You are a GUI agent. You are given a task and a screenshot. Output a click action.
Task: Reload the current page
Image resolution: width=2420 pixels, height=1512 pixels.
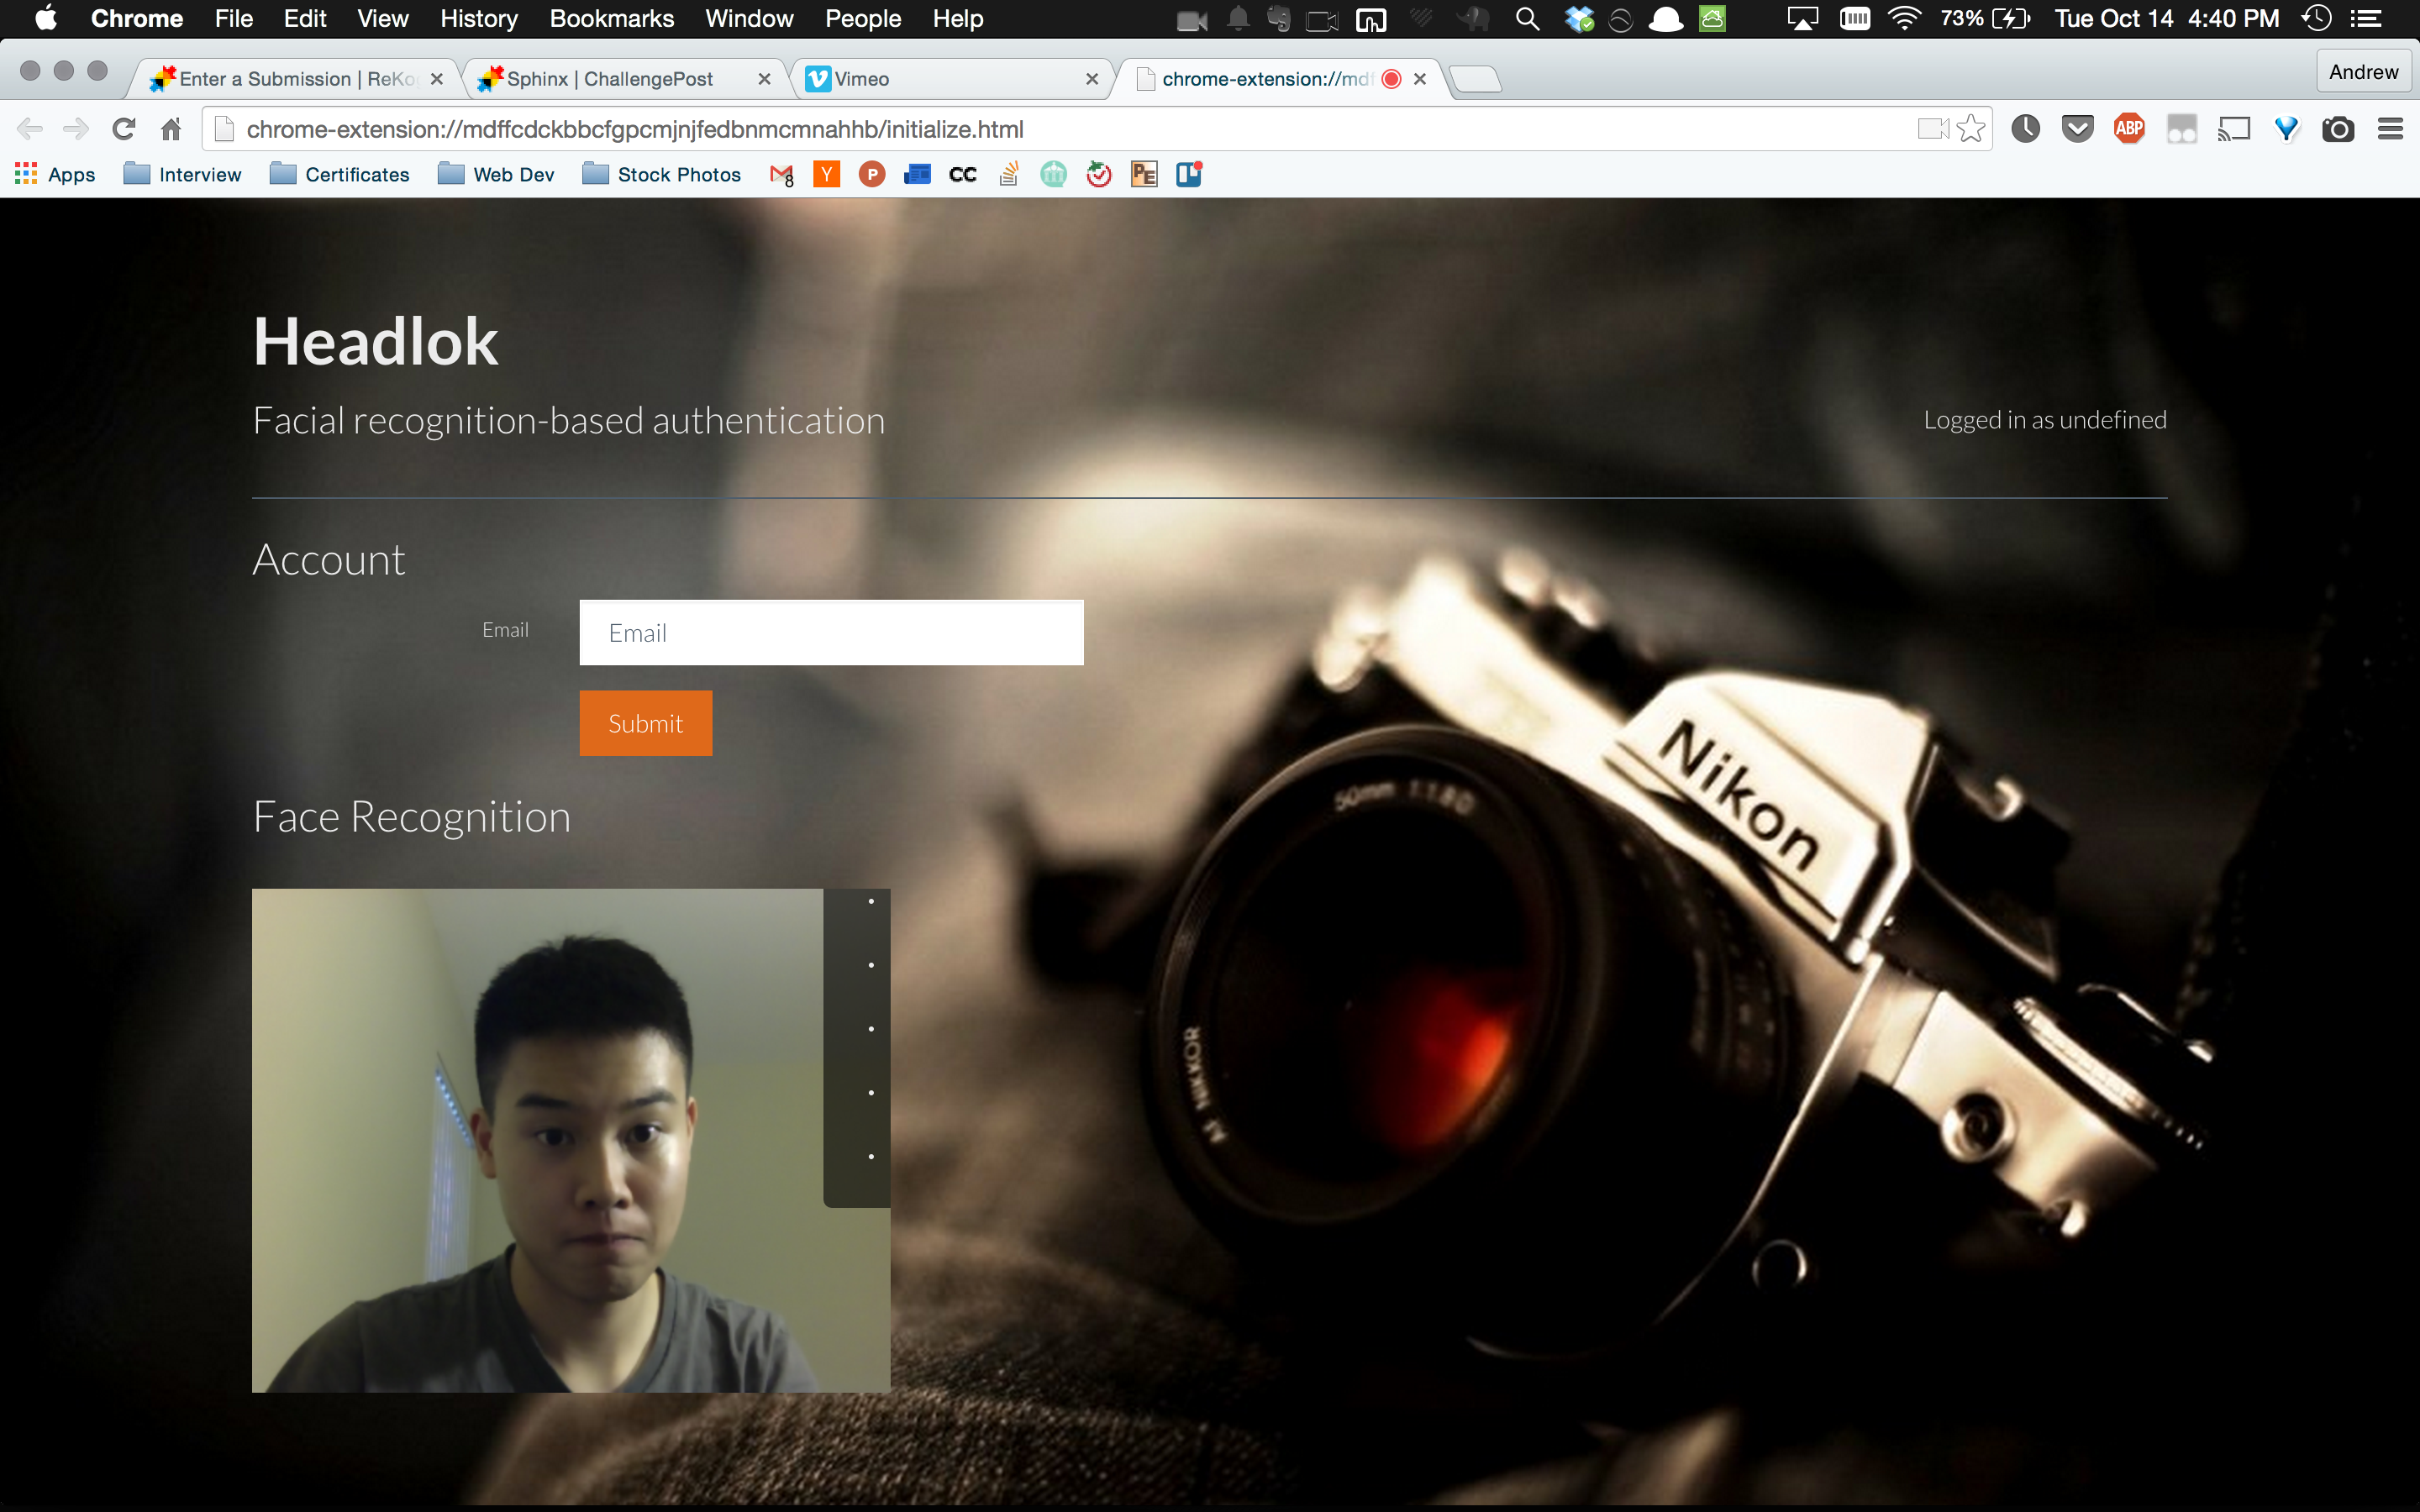click(124, 129)
